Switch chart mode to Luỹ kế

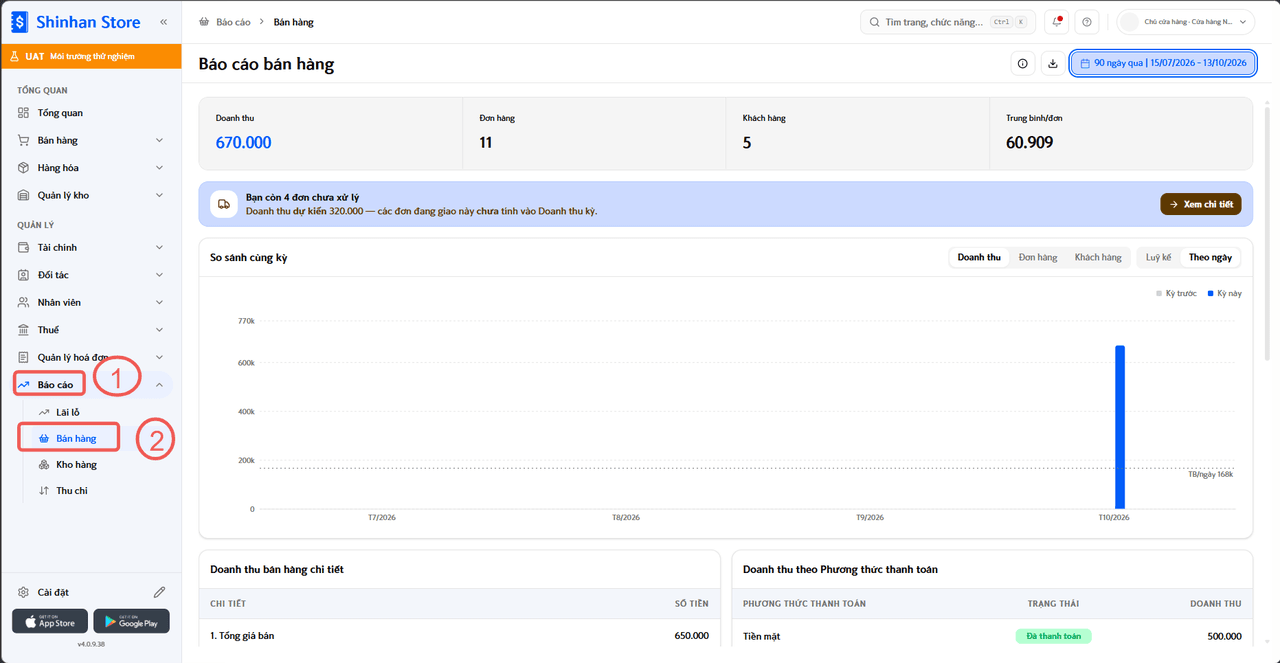pyautogui.click(x=1158, y=257)
